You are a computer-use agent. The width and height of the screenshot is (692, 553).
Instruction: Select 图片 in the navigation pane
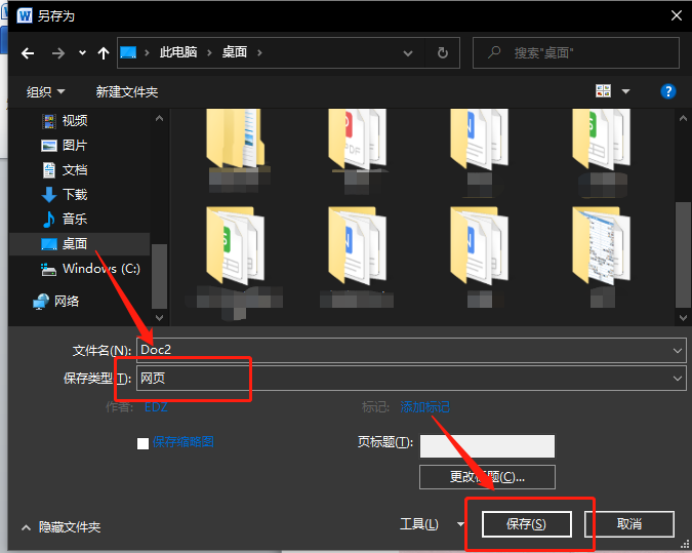(74, 145)
